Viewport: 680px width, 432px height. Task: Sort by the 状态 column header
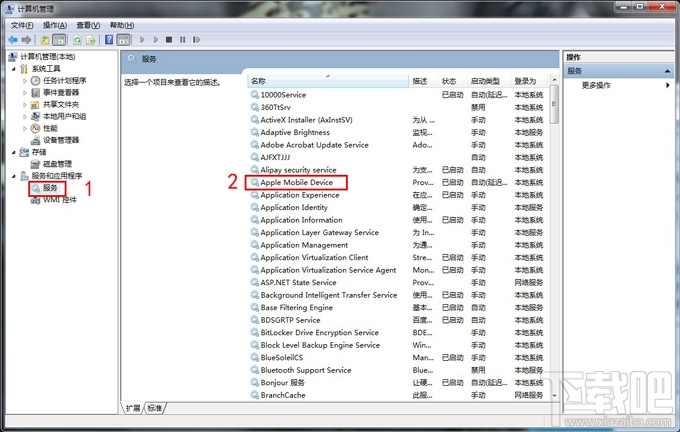452,81
